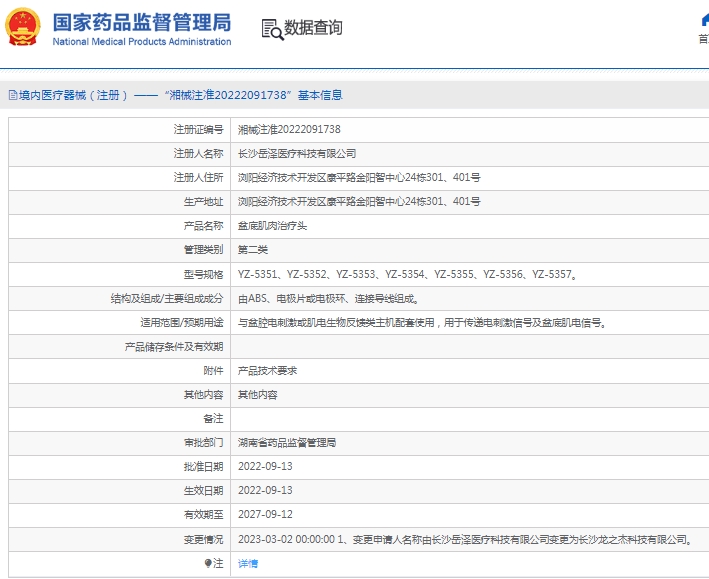Click the 有效期至 label
709x579 pixels.
point(203,514)
